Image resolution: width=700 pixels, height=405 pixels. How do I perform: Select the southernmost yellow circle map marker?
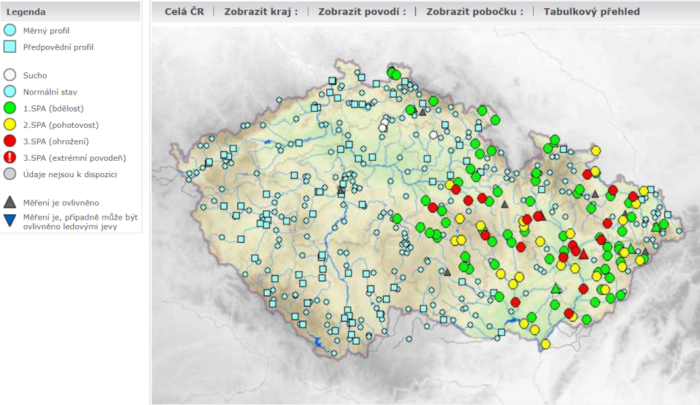click(x=546, y=344)
